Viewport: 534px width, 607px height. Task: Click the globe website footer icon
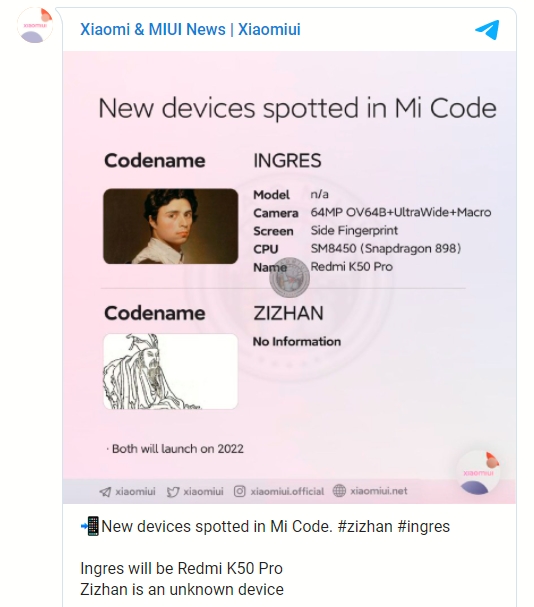[339, 491]
